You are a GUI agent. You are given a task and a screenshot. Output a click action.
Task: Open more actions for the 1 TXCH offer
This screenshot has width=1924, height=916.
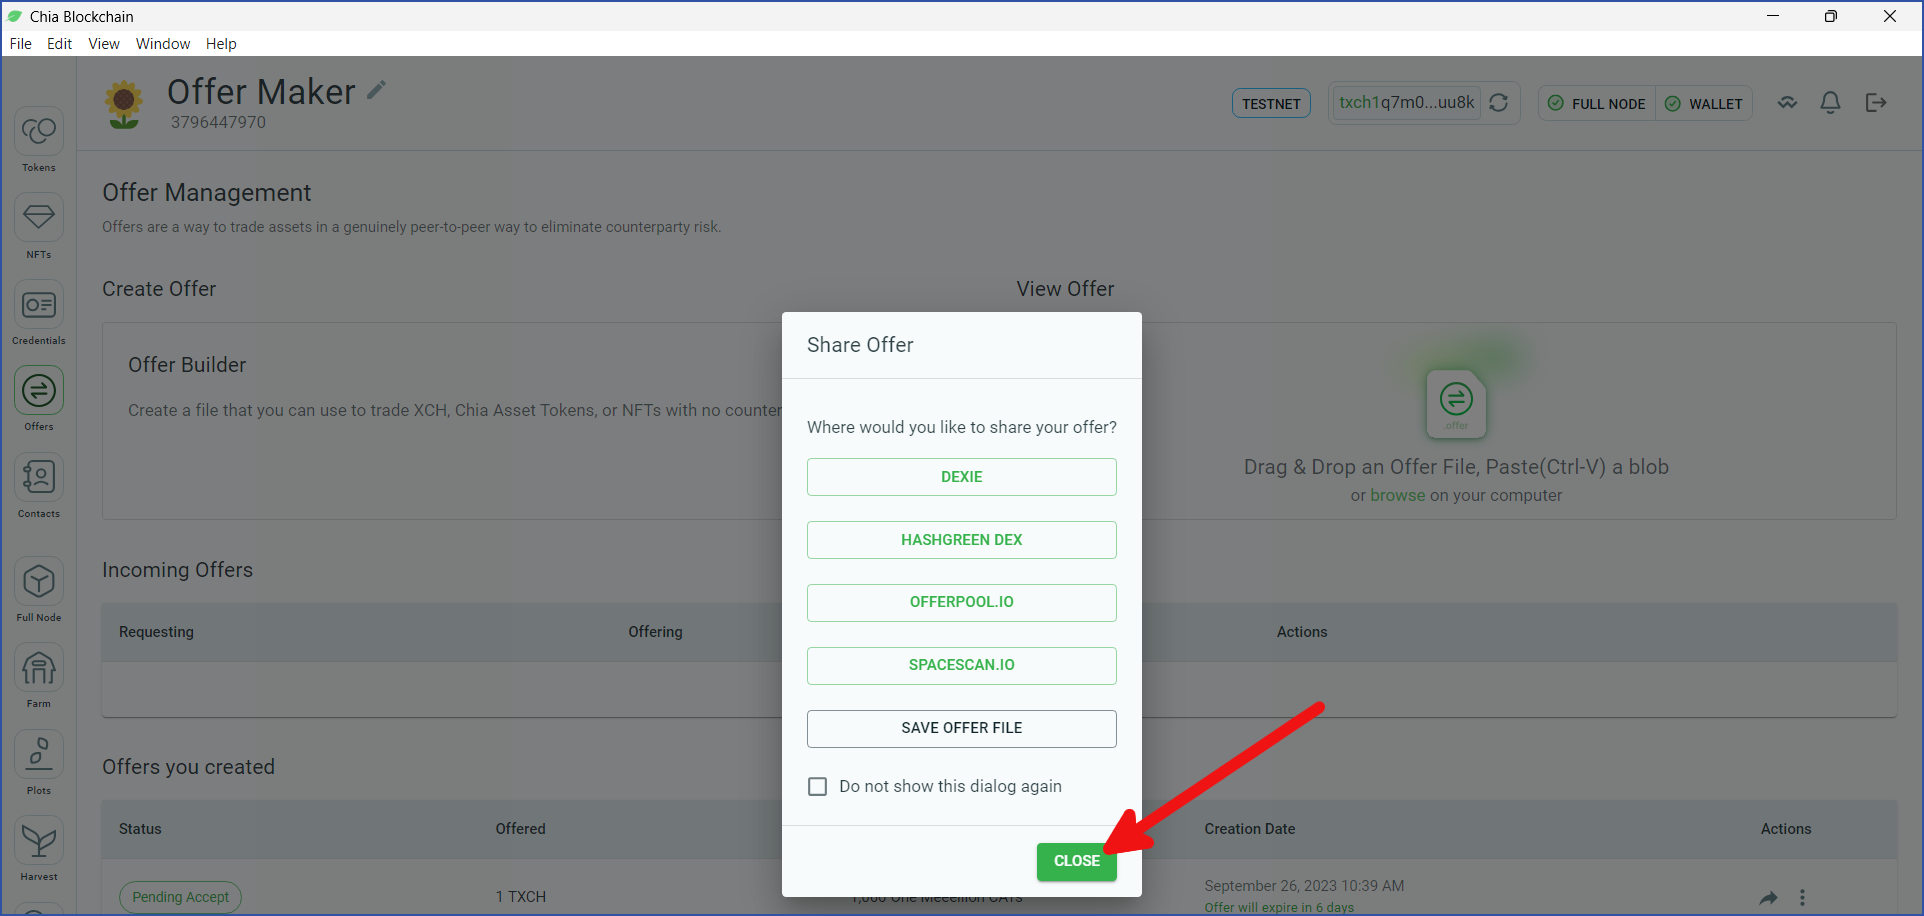1802,897
